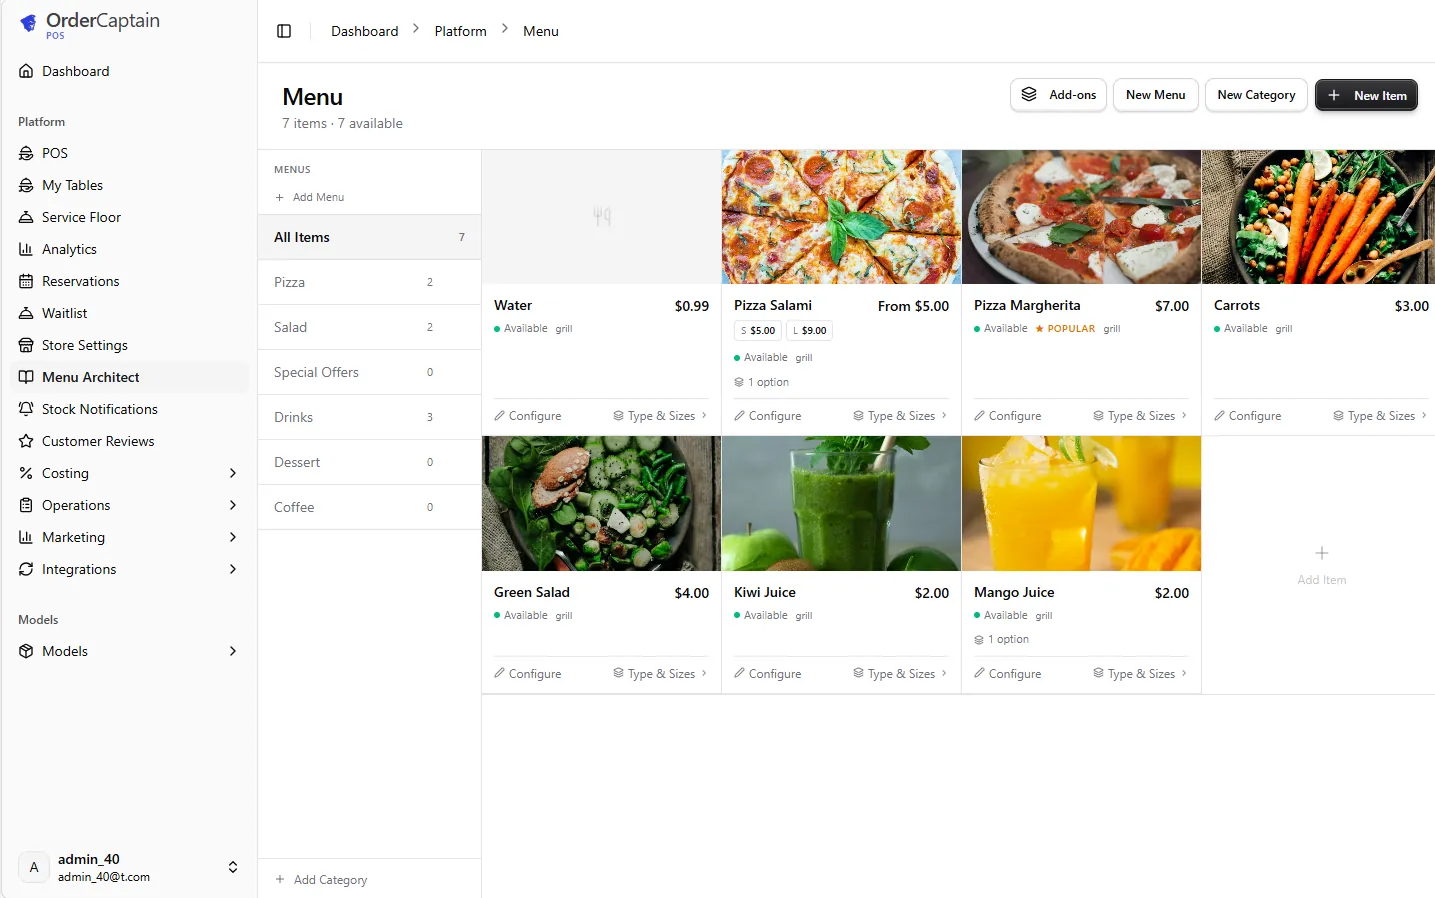The image size is (1435, 898).
Task: Click the Stock Notifications bell icon
Action: tap(26, 409)
